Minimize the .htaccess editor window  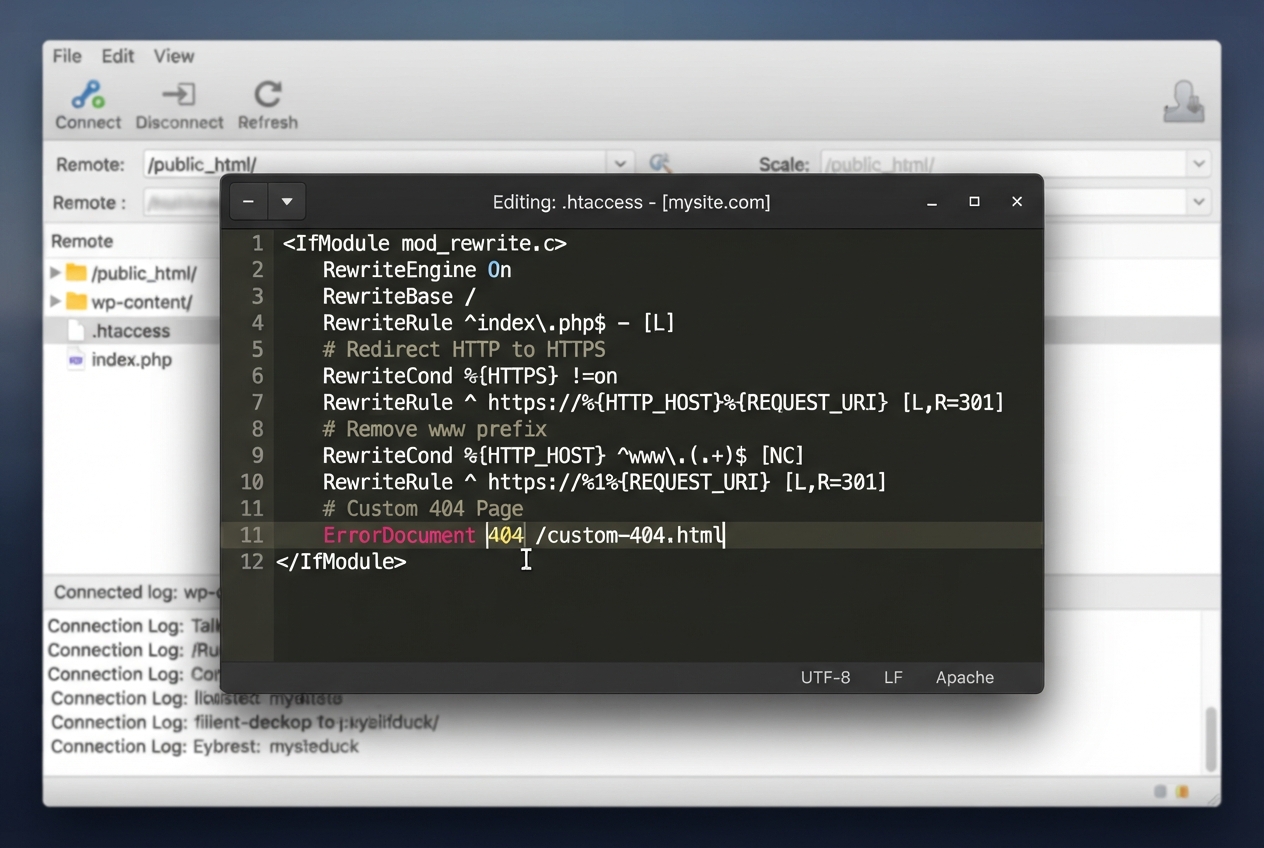pos(932,202)
